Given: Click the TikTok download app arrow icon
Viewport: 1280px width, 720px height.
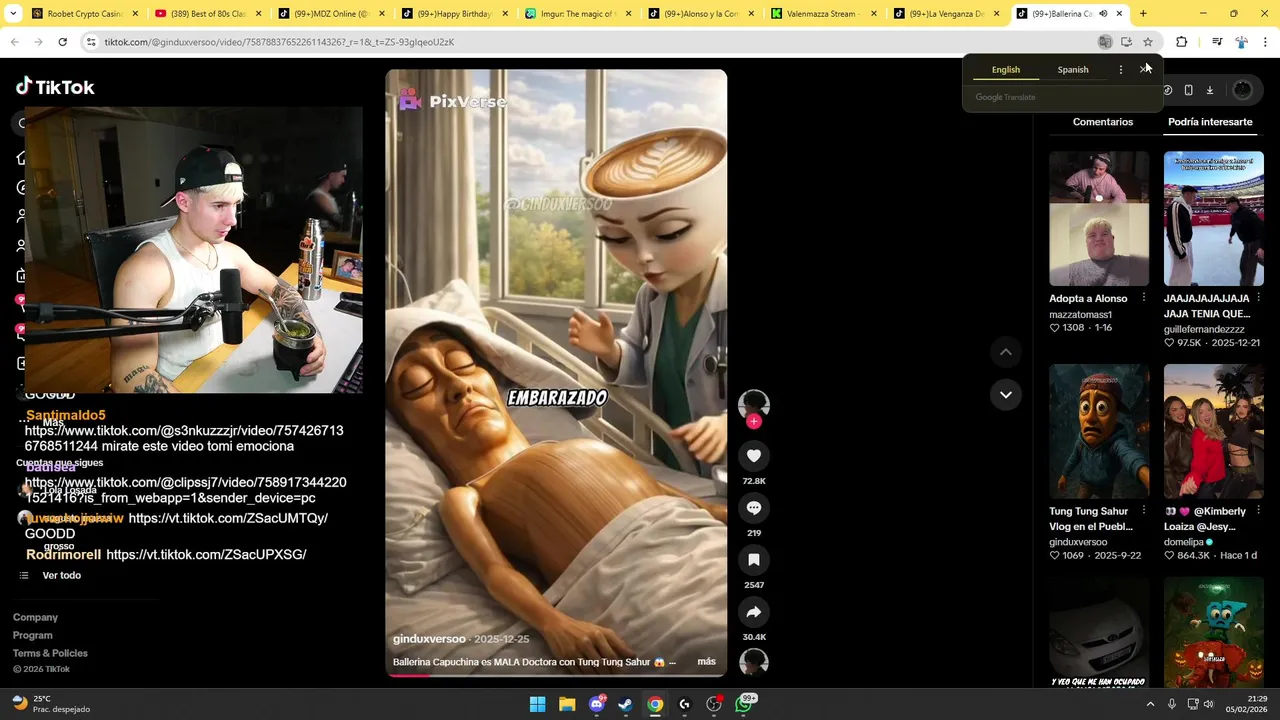Looking at the screenshot, I should [x=1209, y=90].
